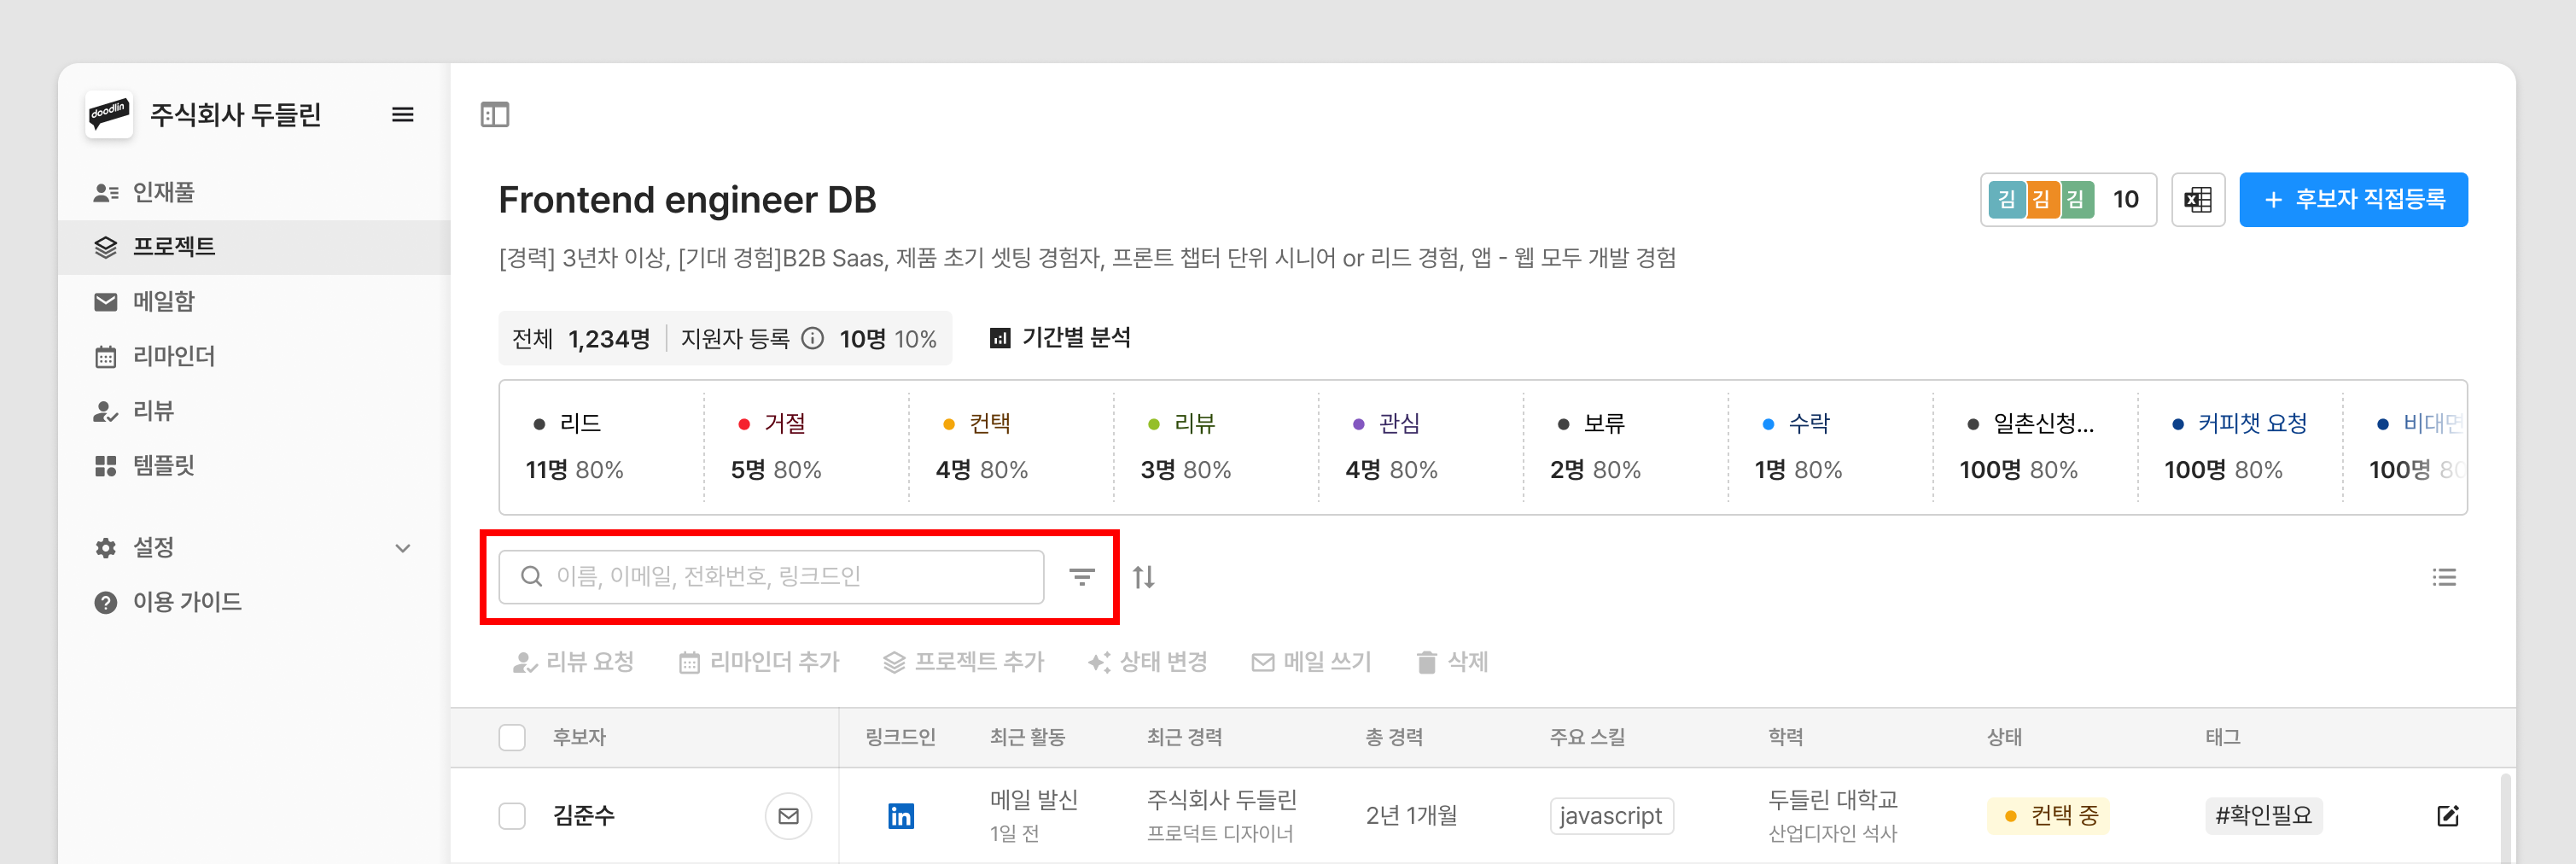Screen dimensions: 2576x864
Task: Click the edit icon in 김준수's row
Action: click(2447, 816)
